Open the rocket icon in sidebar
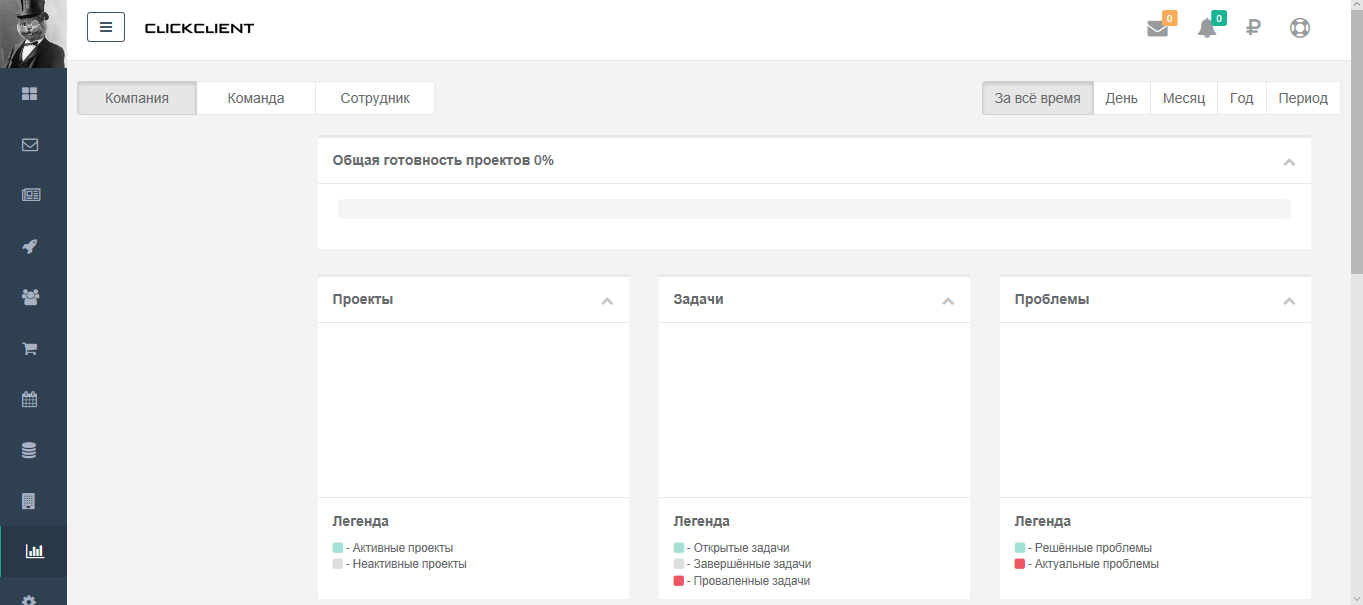 click(30, 246)
